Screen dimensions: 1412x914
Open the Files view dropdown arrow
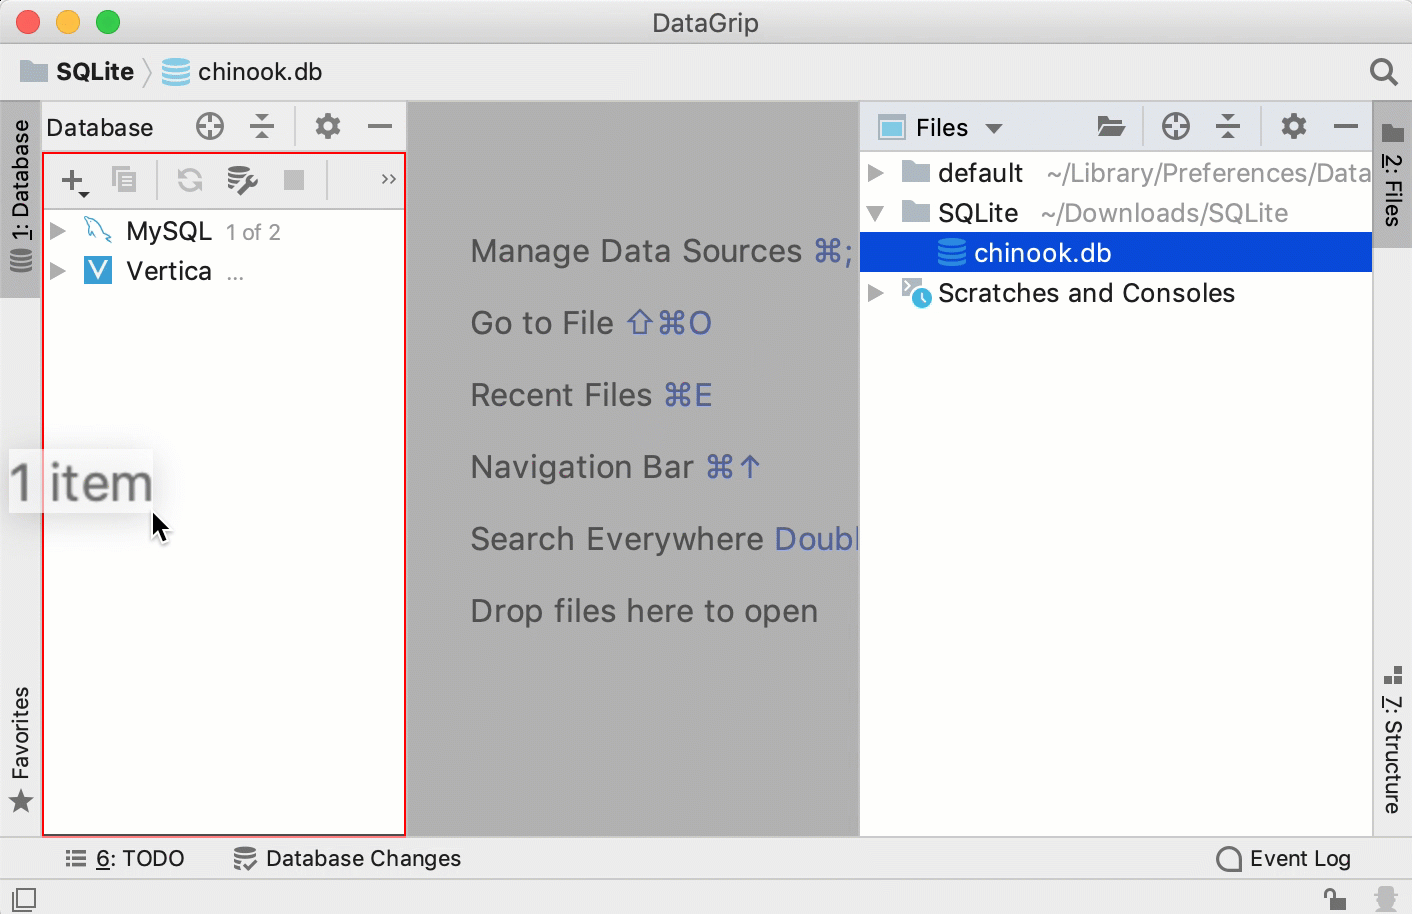(x=994, y=128)
